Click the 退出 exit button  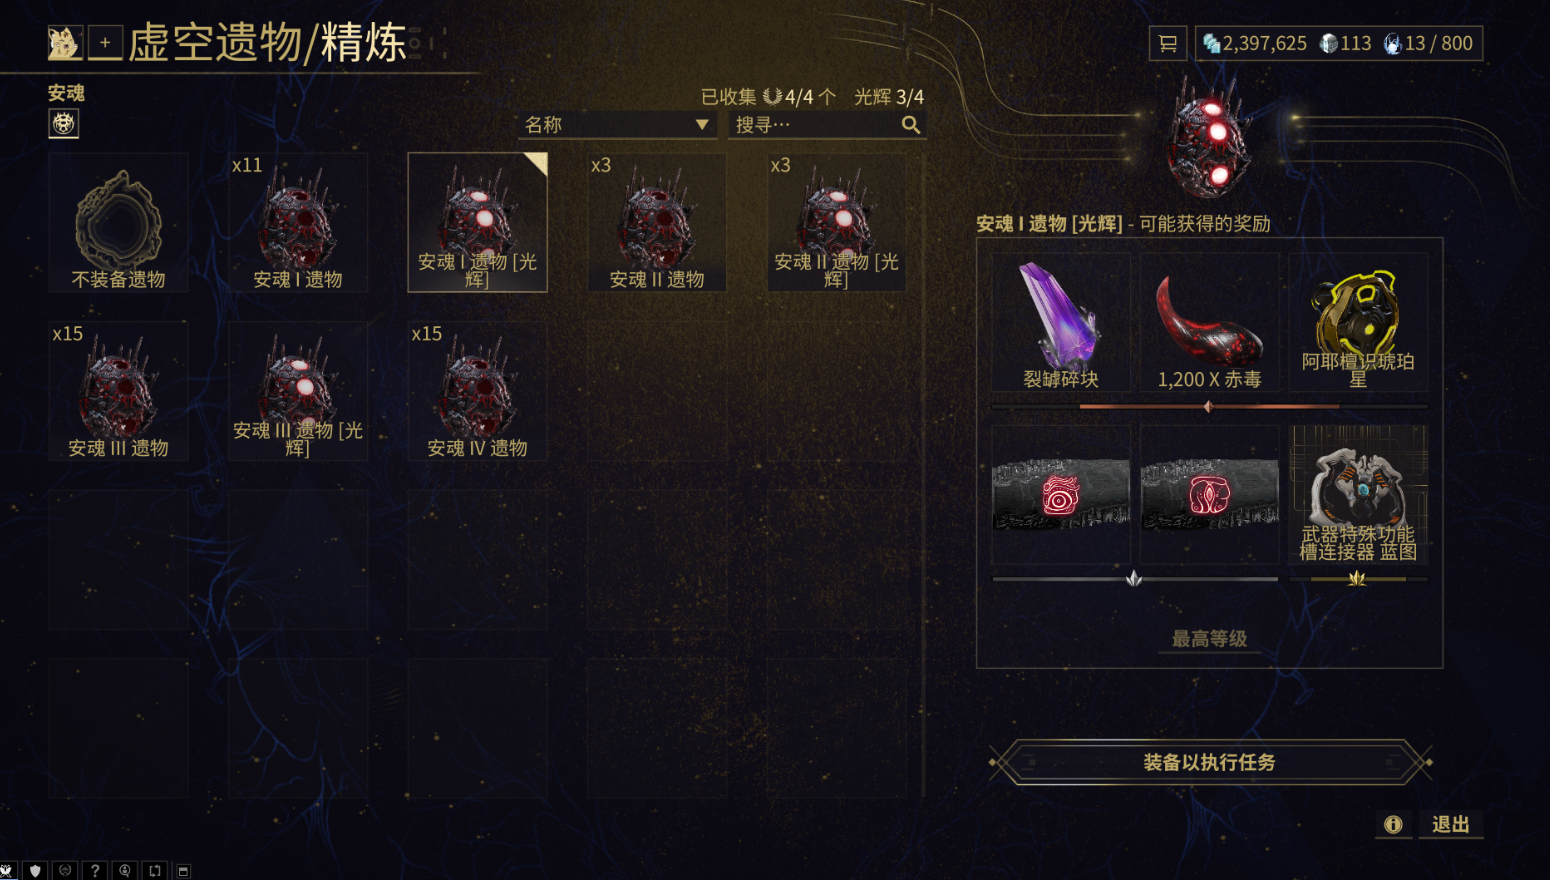tap(1450, 824)
